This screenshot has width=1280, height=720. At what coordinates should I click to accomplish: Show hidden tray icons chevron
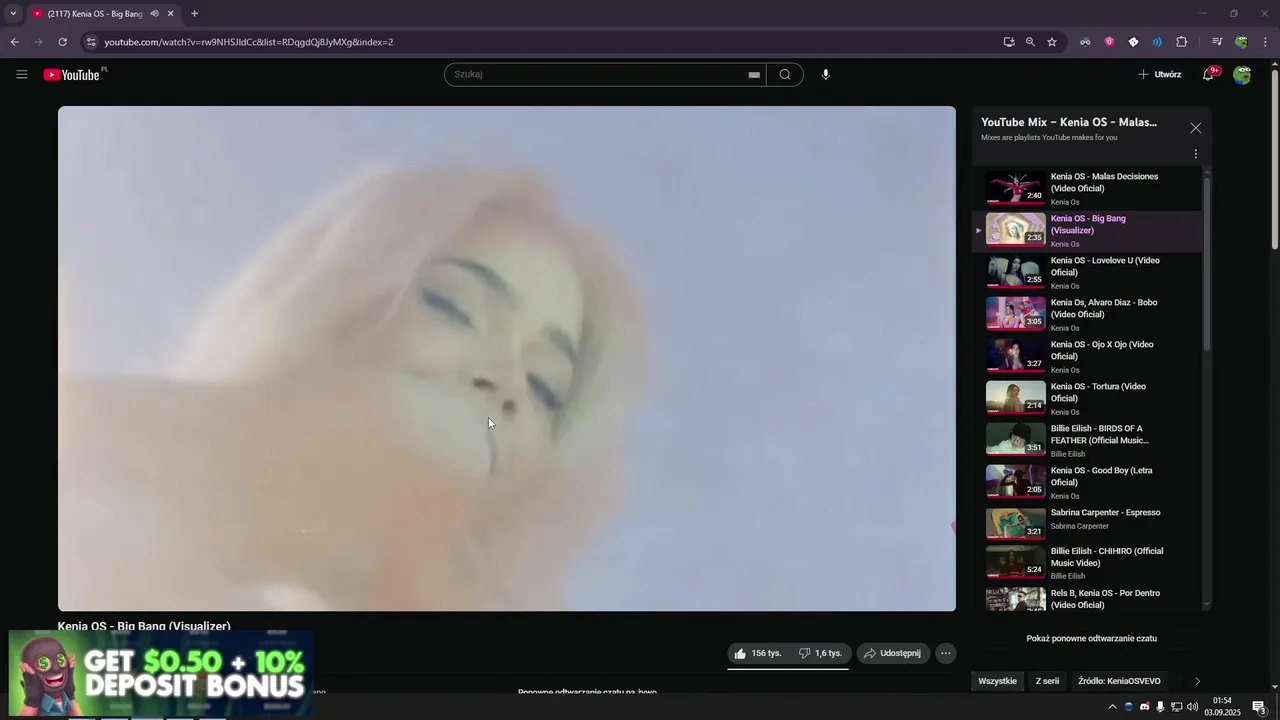pyautogui.click(x=1112, y=707)
